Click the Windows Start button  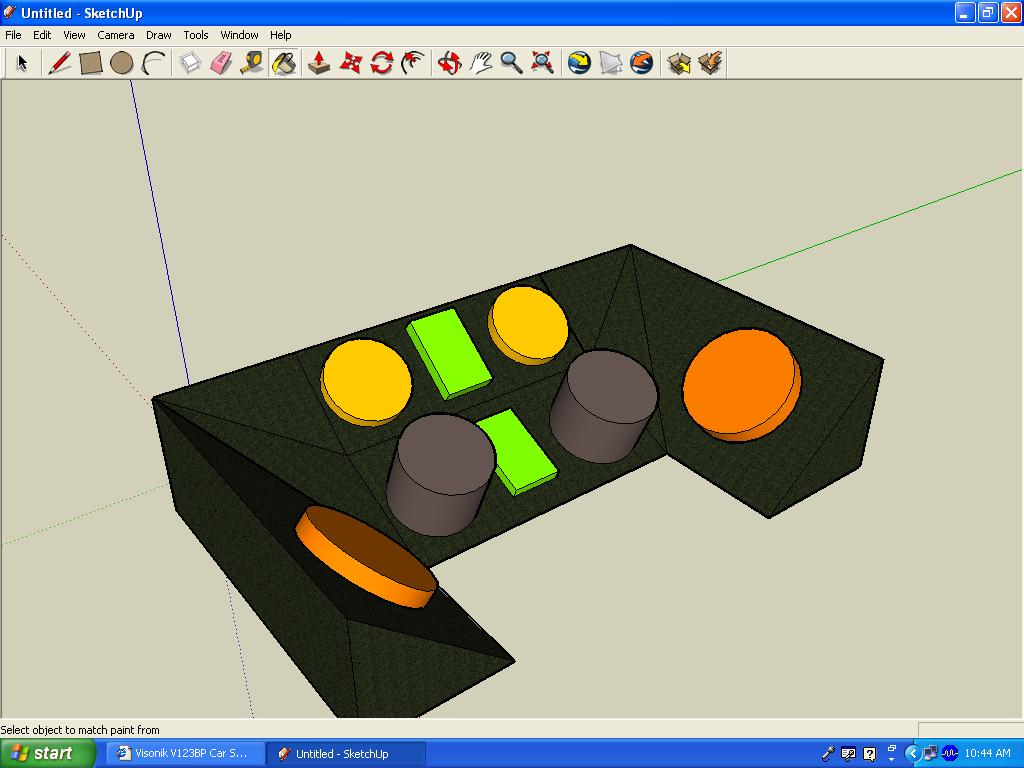click(x=47, y=753)
